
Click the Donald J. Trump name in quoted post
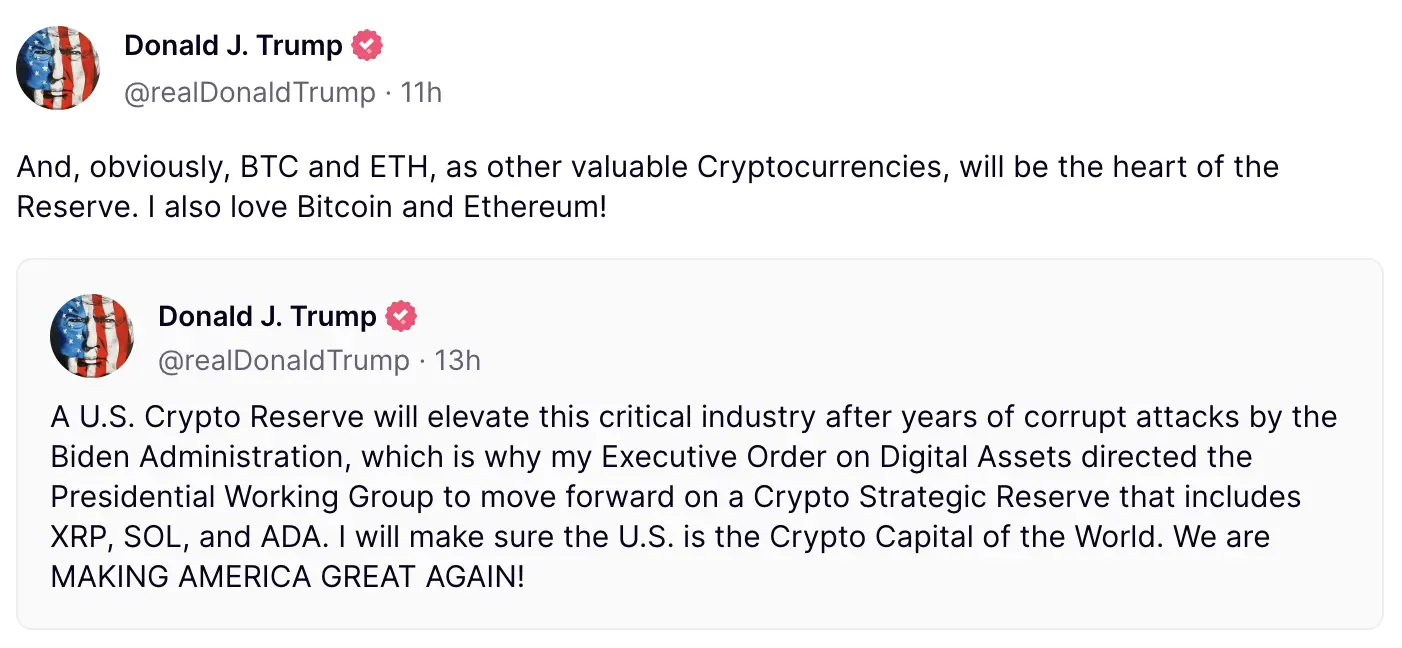pyautogui.click(x=268, y=317)
